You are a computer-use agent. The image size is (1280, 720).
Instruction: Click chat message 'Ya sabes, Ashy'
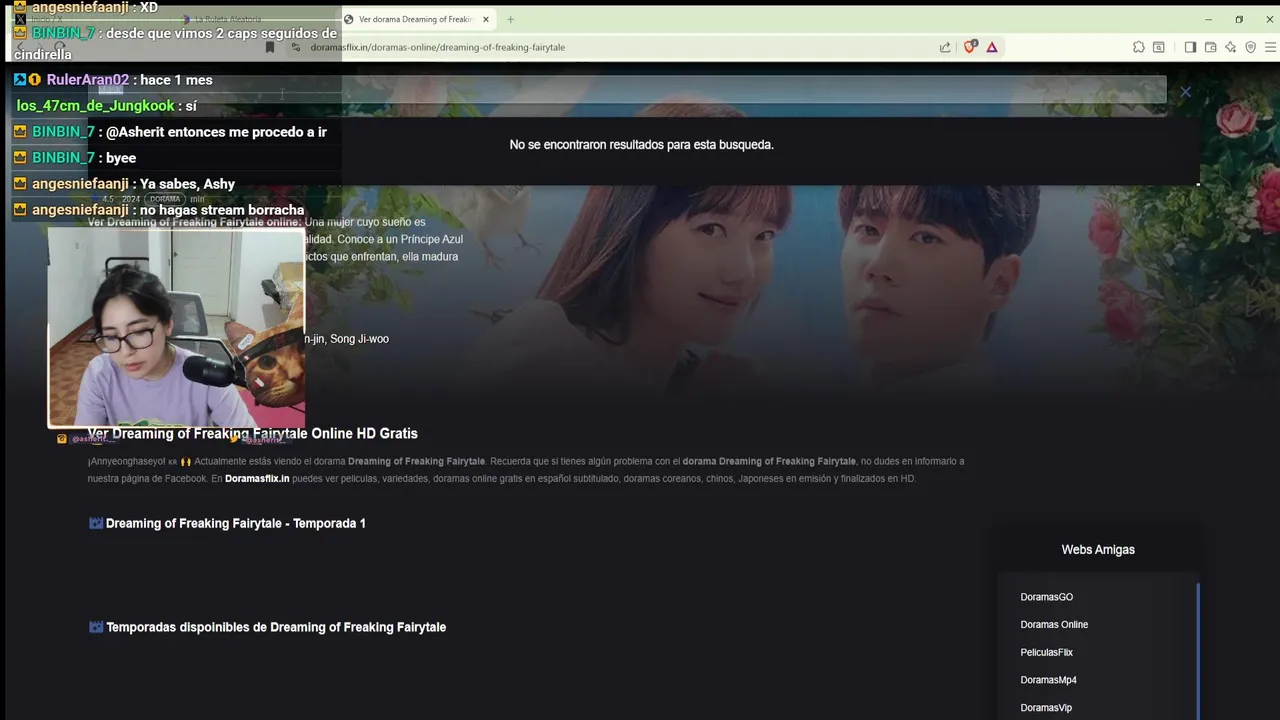(187, 184)
